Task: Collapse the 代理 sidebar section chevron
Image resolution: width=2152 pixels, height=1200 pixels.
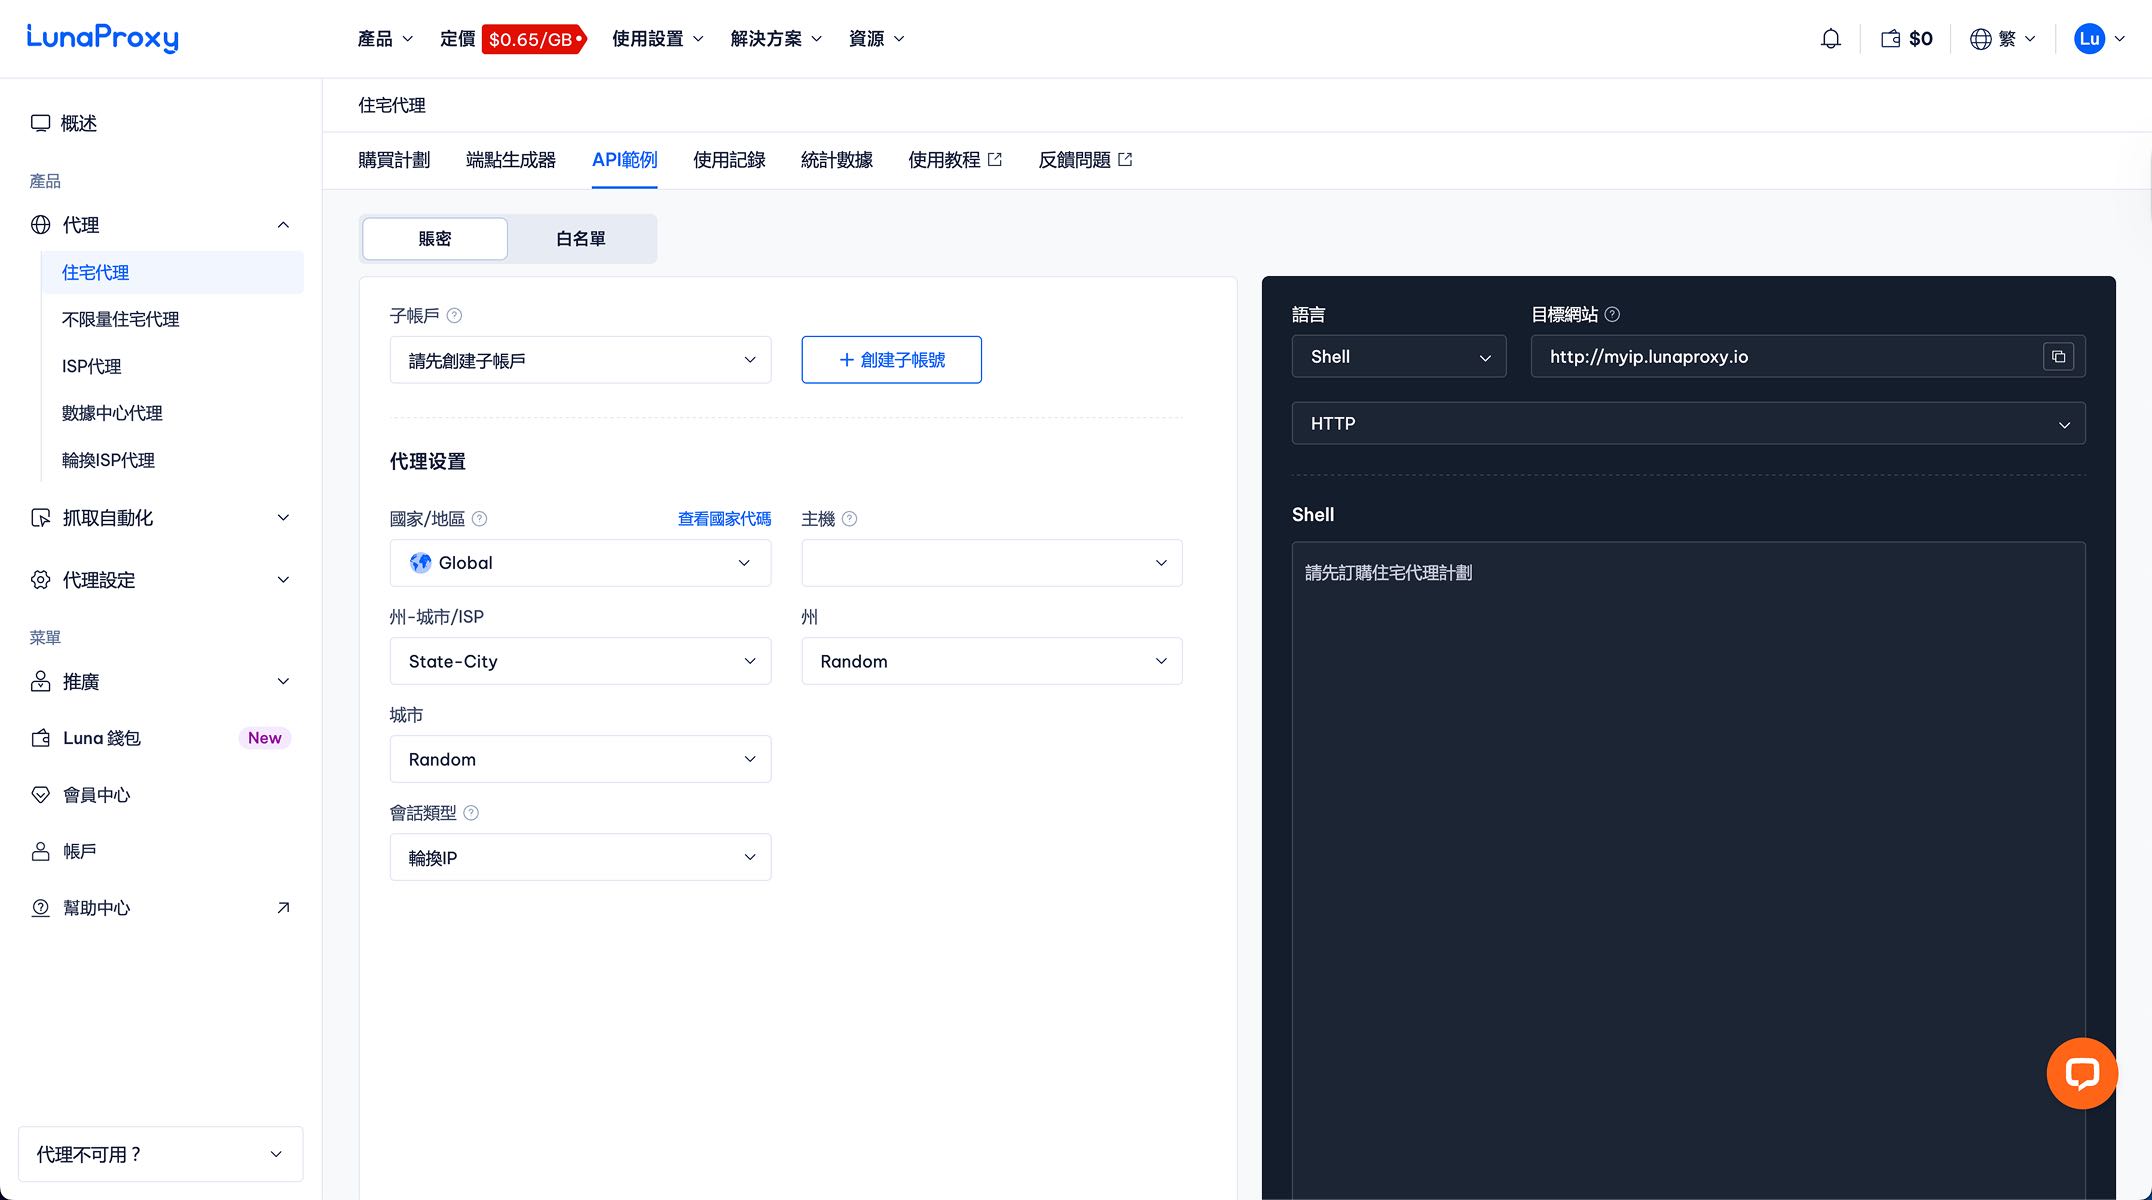Action: 283,225
